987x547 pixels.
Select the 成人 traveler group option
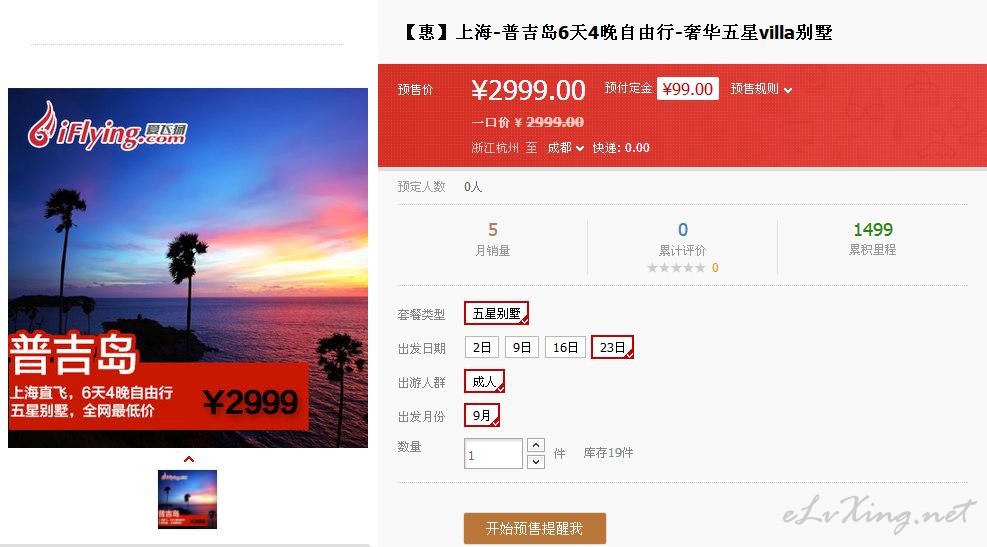coord(484,381)
